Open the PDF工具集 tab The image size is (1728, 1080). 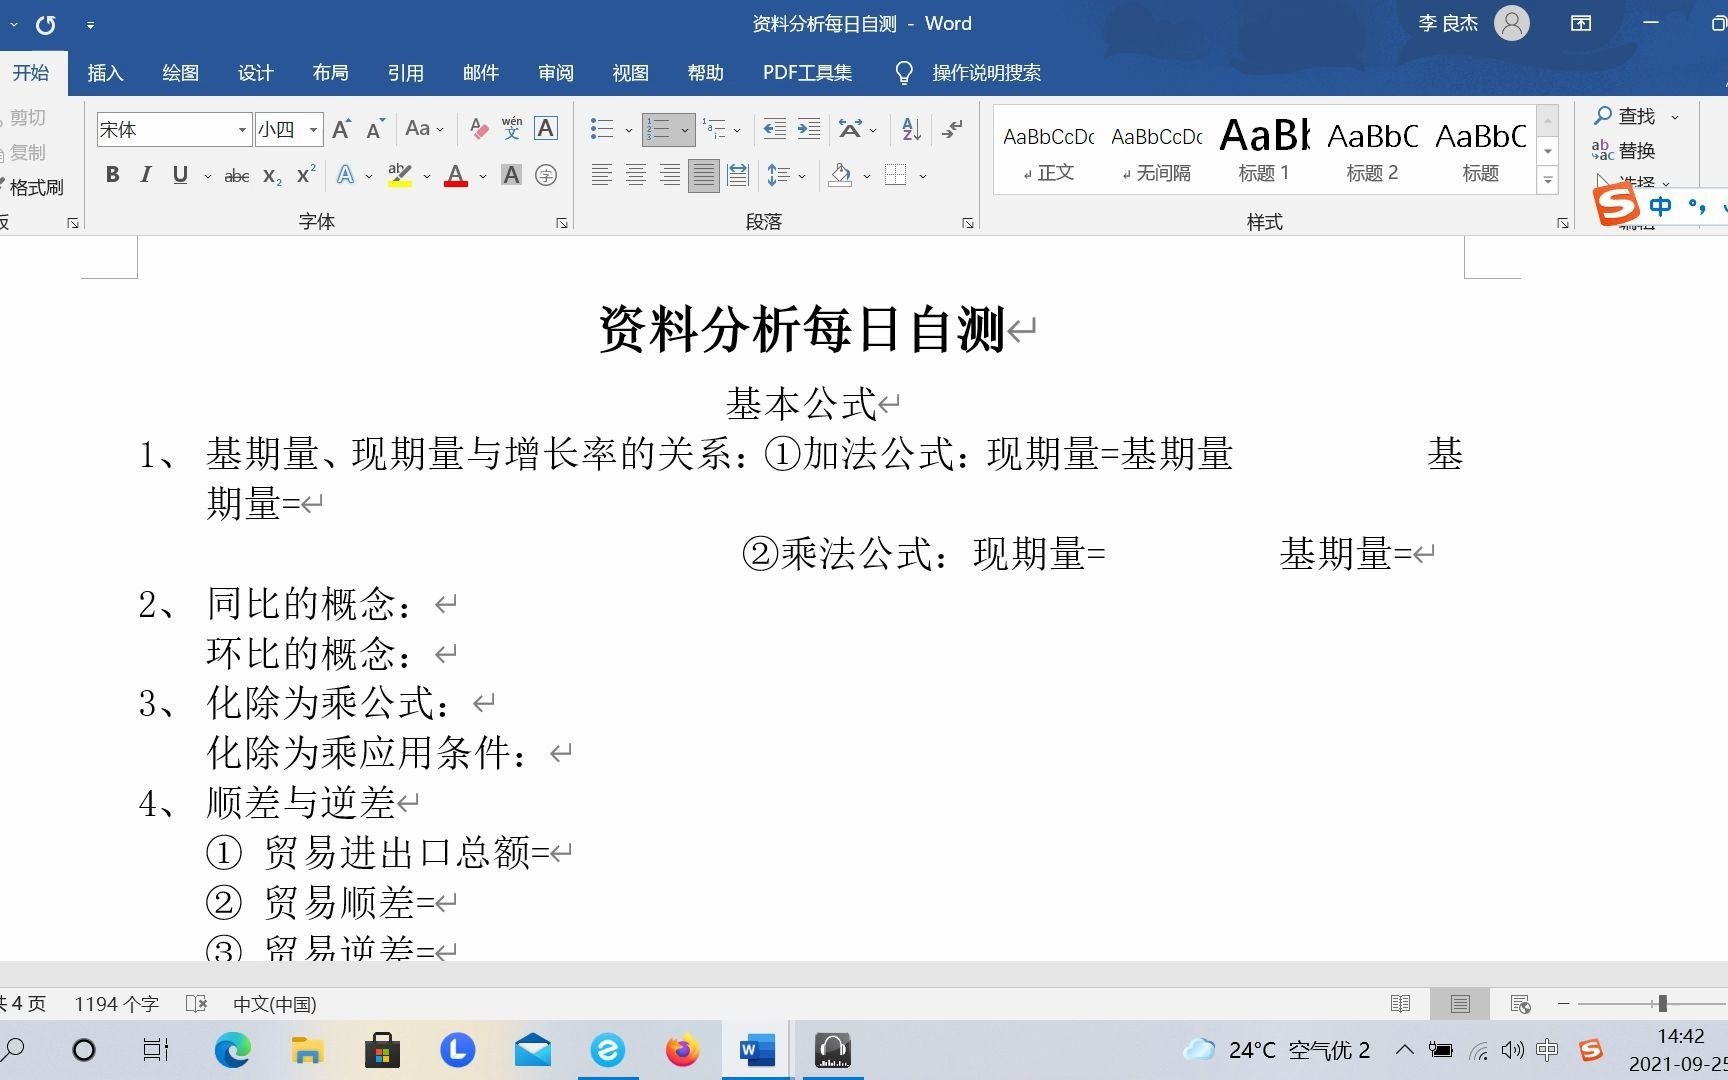(807, 73)
